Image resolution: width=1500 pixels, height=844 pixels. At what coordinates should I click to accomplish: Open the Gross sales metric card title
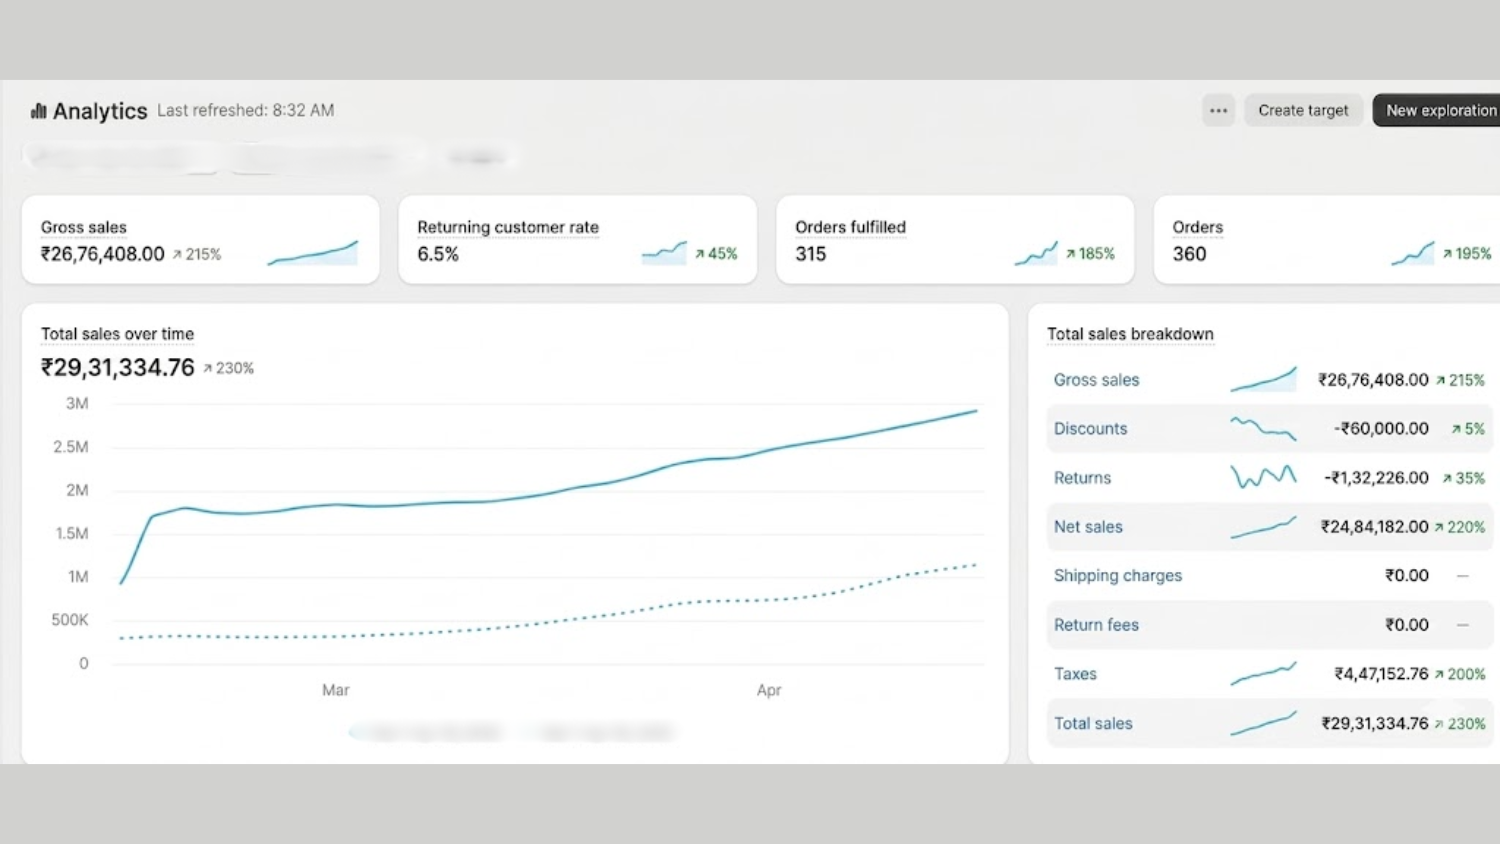coord(84,227)
